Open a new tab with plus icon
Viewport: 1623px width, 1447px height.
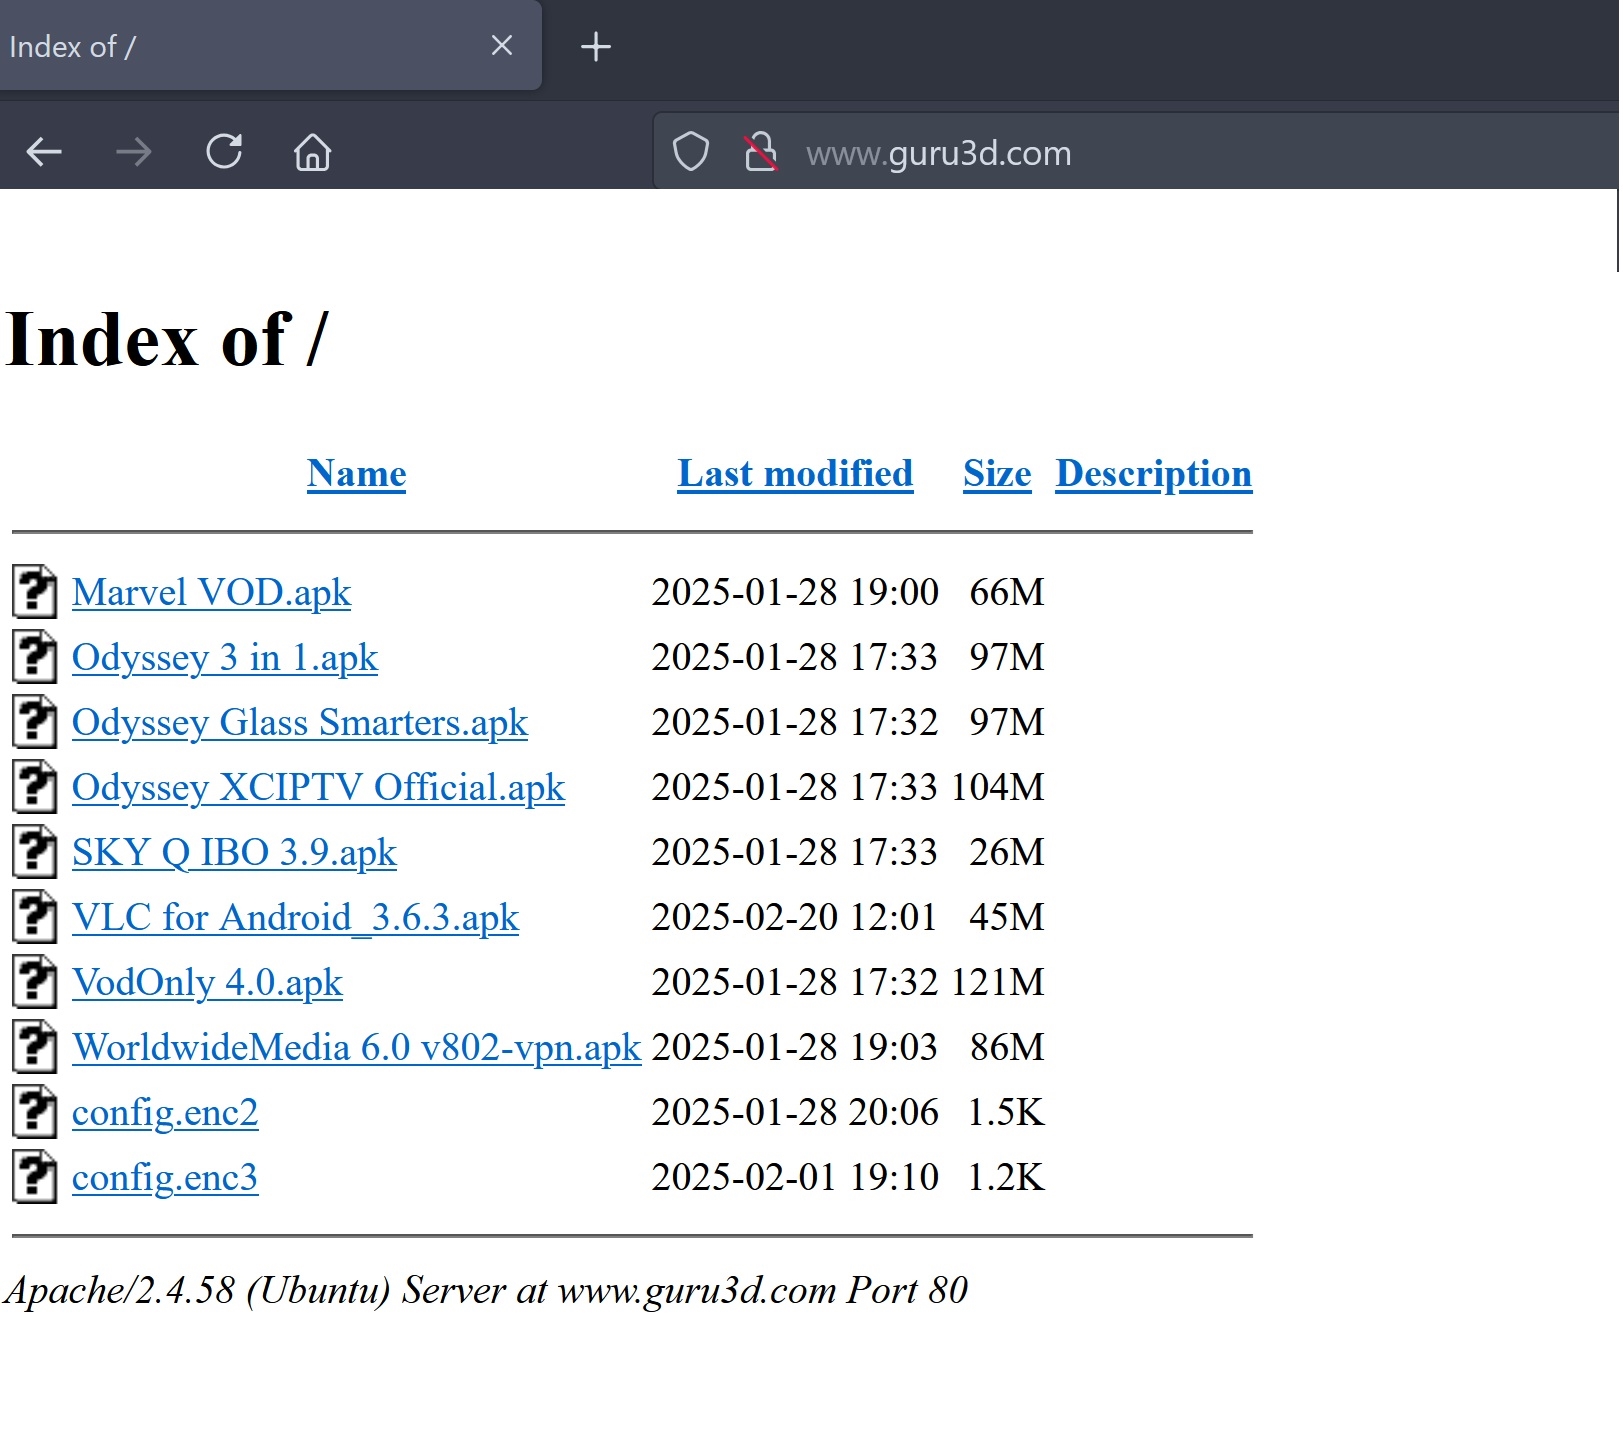tap(596, 47)
